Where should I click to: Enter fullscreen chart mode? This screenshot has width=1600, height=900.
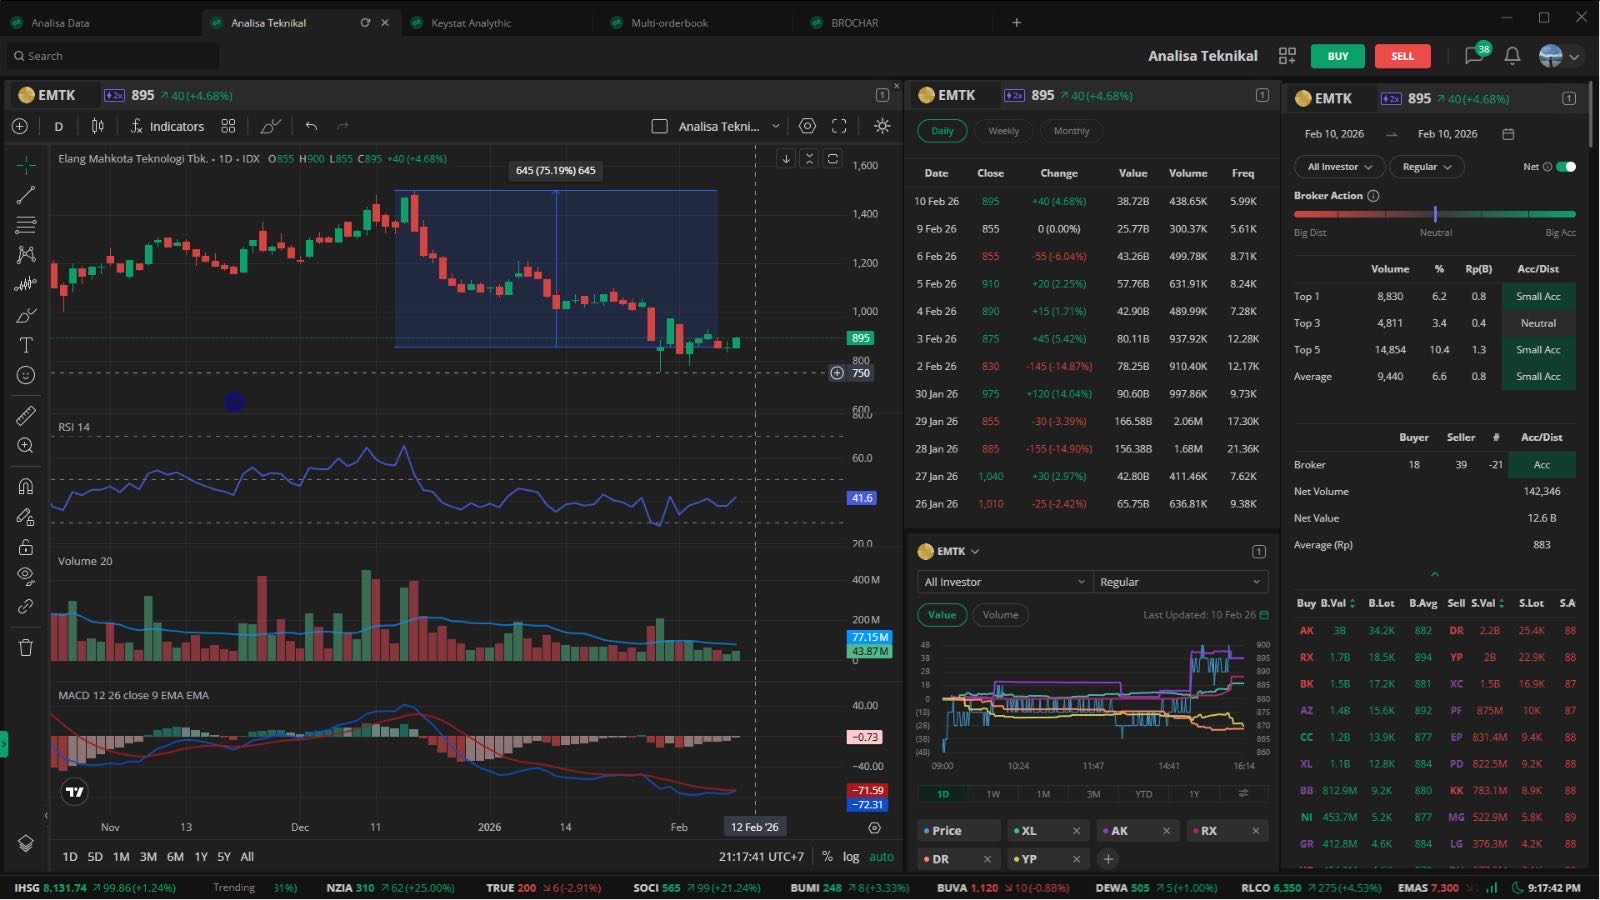[x=839, y=126]
